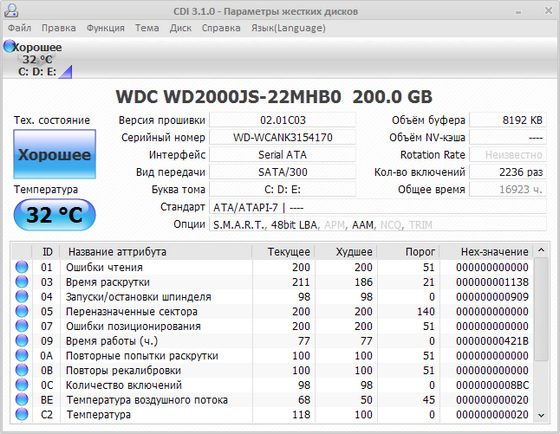Open the Функция menu
The height and width of the screenshot is (434, 560).
pyautogui.click(x=105, y=28)
